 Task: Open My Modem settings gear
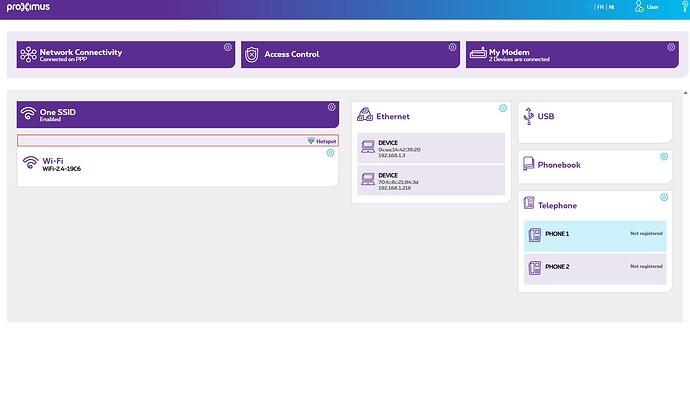tap(671, 47)
